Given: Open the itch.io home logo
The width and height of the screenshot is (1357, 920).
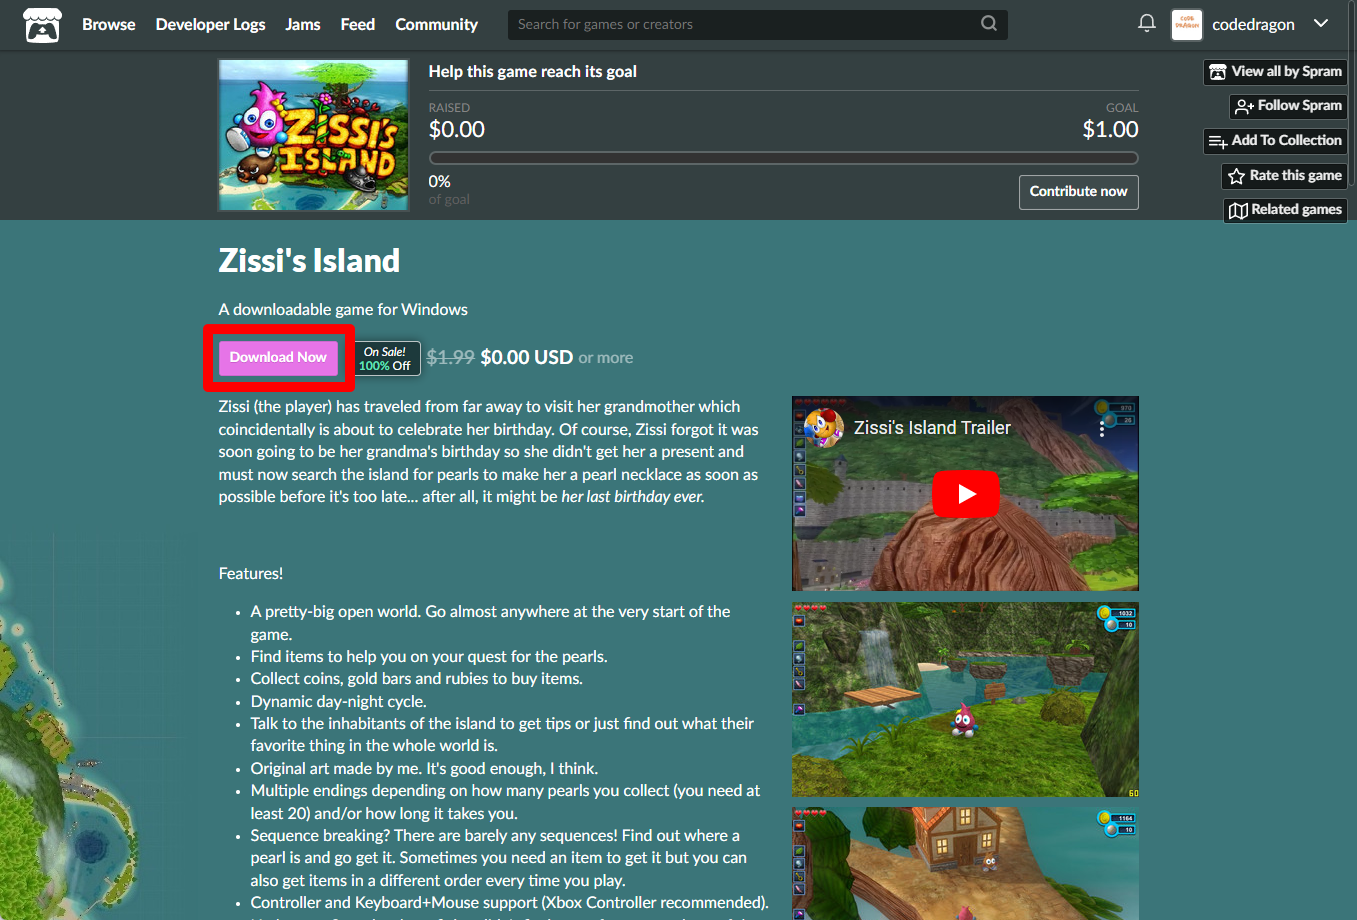Looking at the screenshot, I should pos(42,25).
